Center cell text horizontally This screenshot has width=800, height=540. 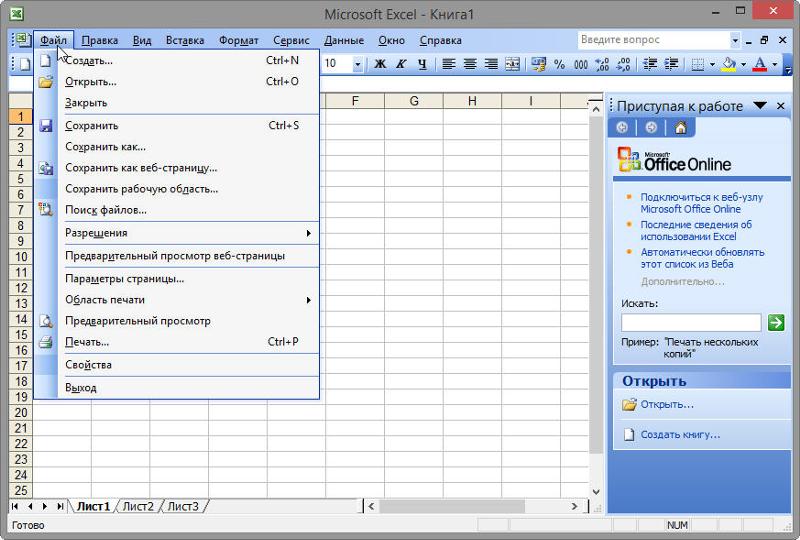point(470,64)
